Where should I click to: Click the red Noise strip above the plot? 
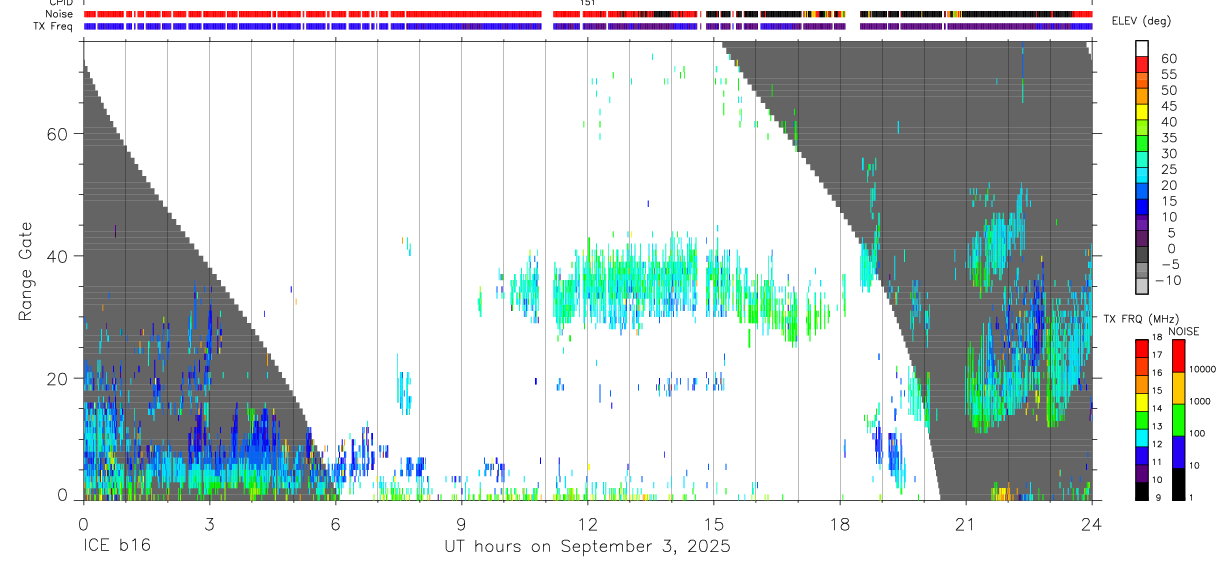coord(588,14)
